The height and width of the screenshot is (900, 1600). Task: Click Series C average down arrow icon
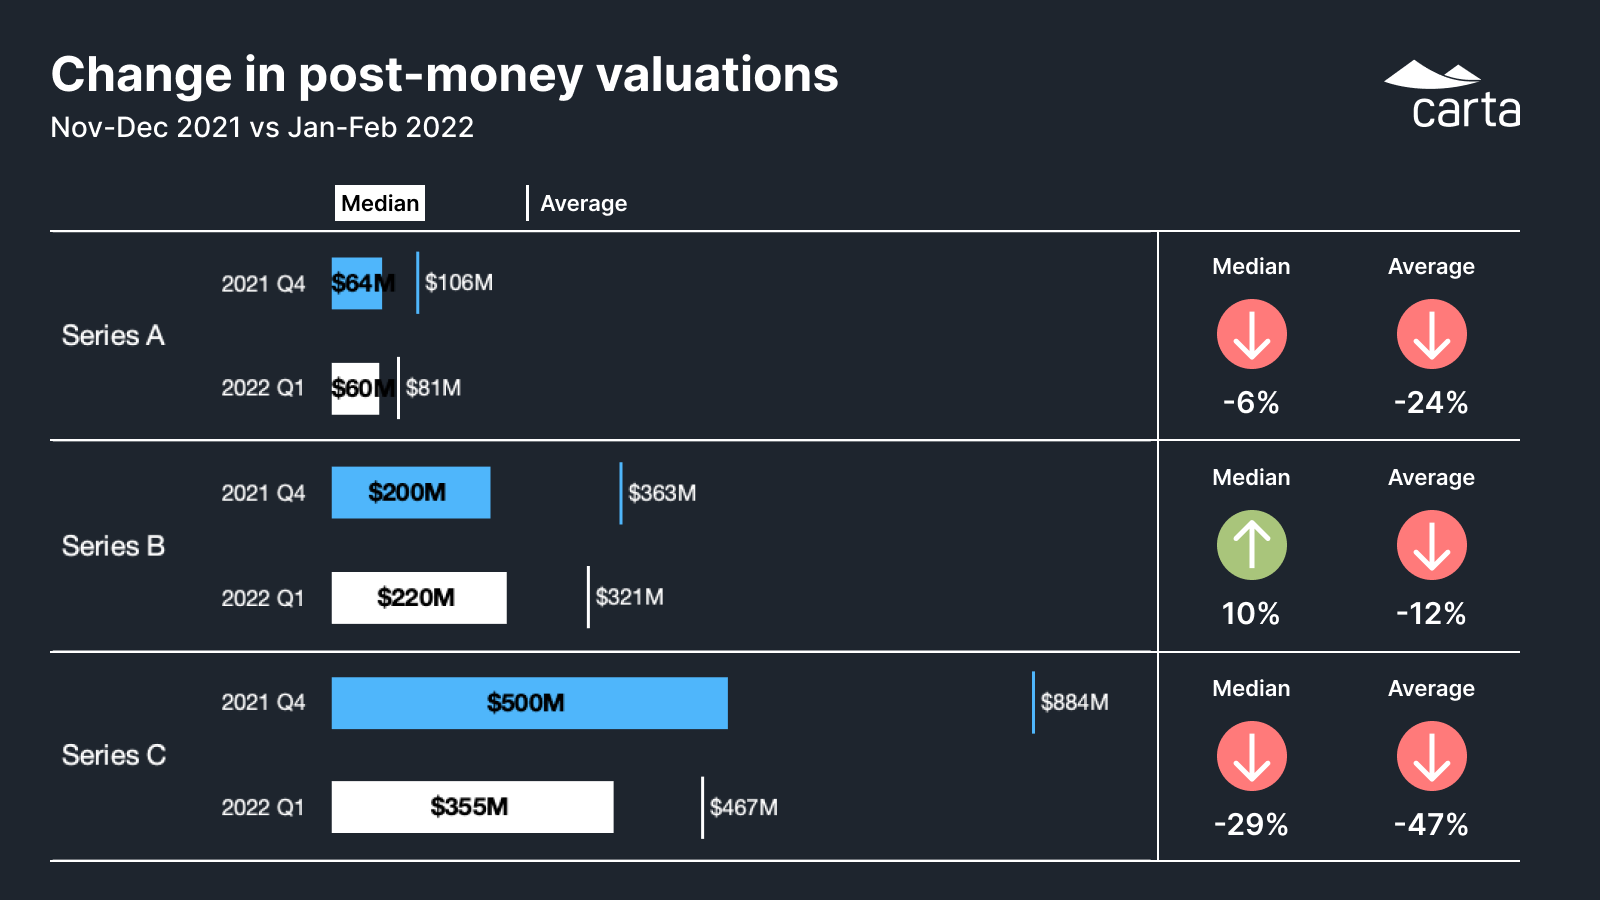tap(1431, 756)
